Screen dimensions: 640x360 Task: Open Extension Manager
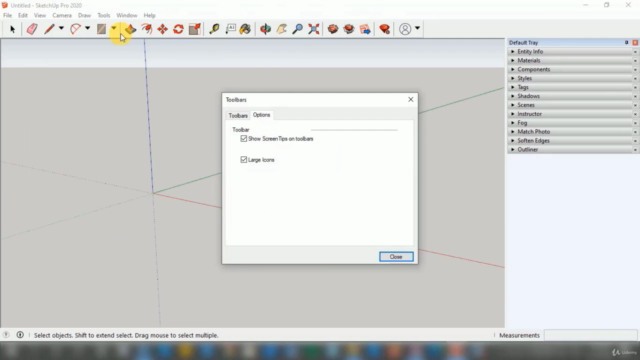pyautogui.click(x=384, y=29)
